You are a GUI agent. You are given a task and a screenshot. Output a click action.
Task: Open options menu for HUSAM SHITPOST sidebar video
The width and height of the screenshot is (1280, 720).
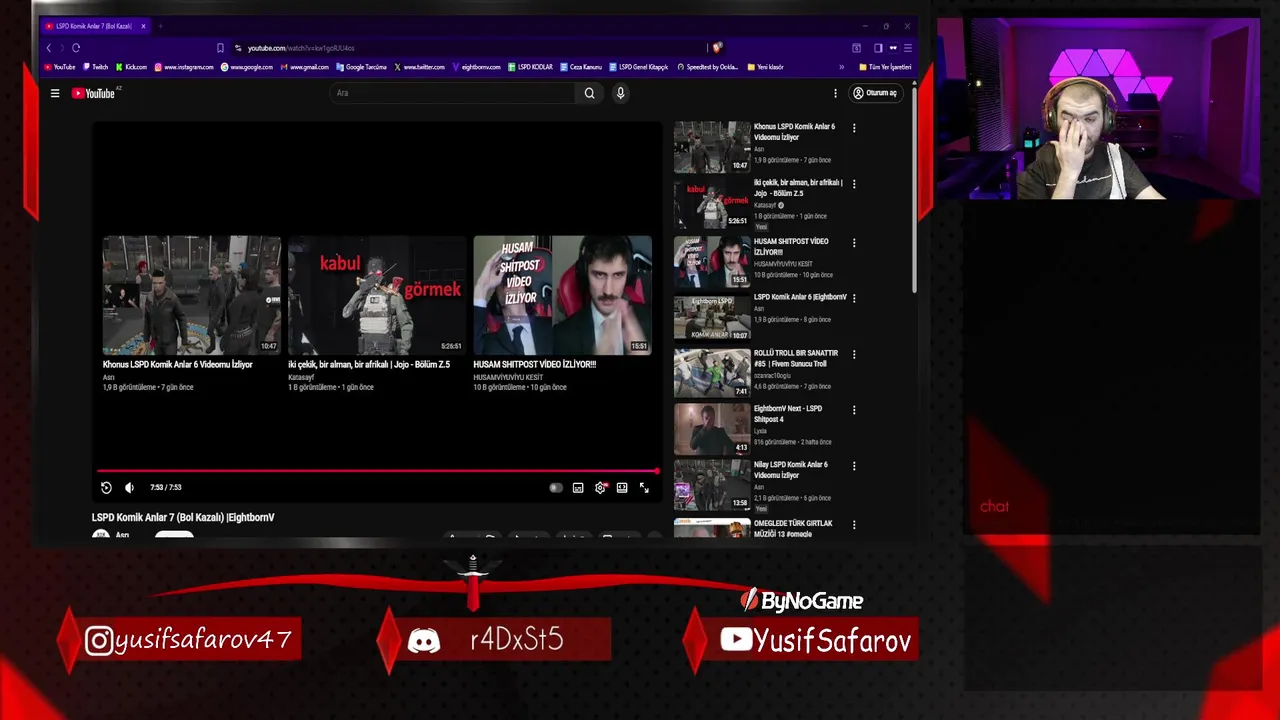(854, 243)
